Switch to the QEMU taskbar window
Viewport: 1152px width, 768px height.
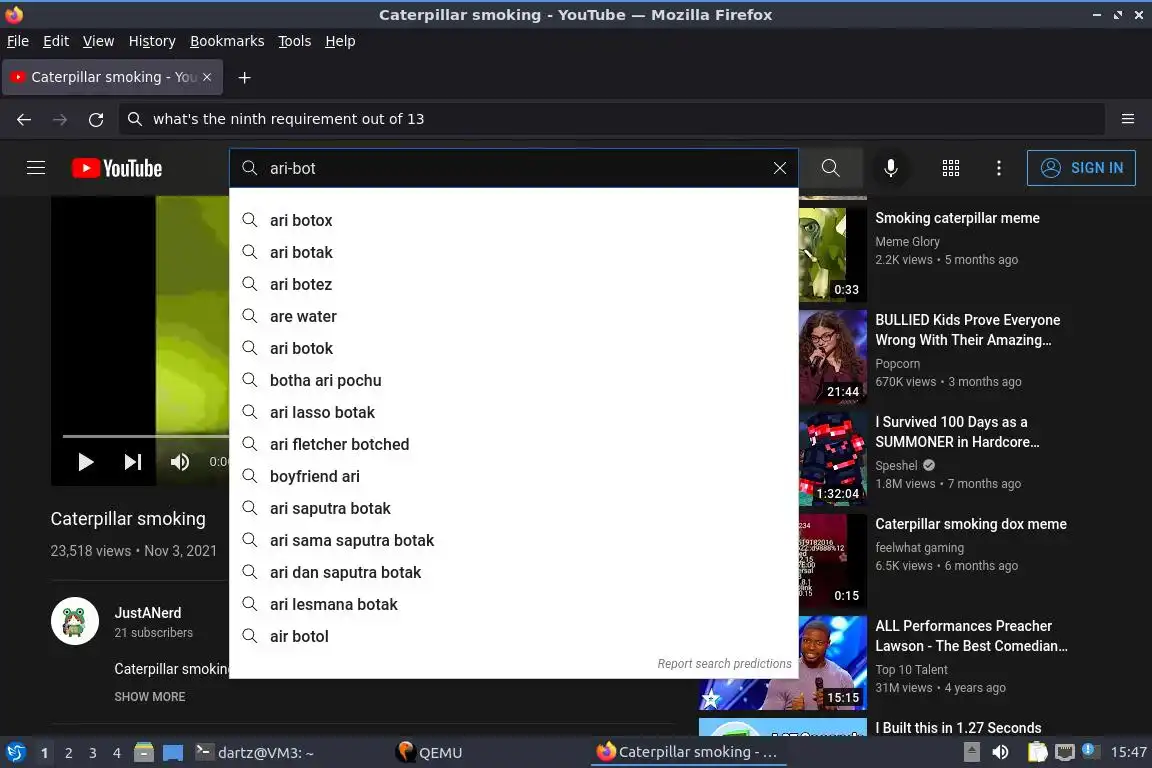(430, 753)
